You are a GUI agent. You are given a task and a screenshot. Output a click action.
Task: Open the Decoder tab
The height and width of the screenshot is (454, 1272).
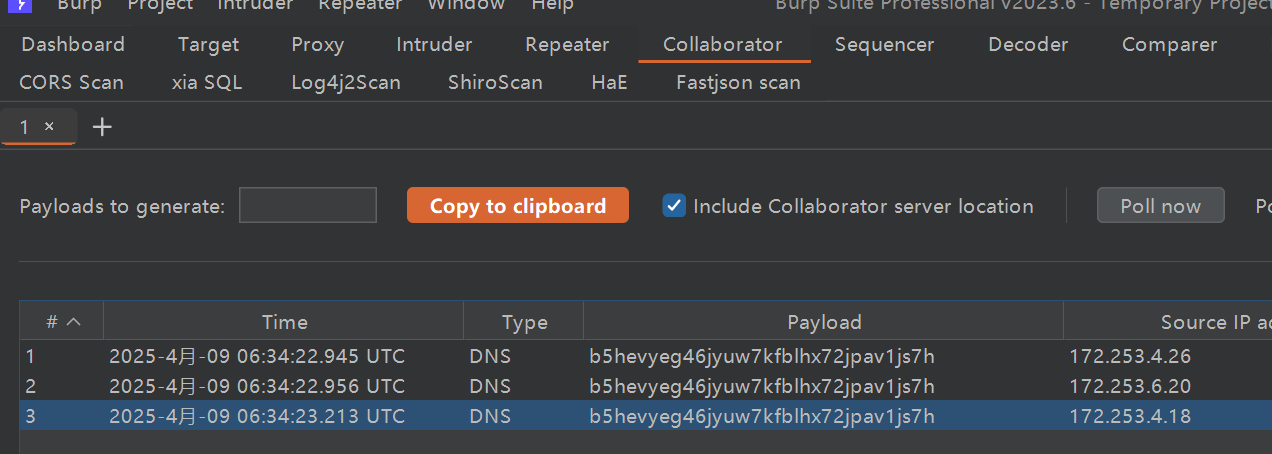1028,45
